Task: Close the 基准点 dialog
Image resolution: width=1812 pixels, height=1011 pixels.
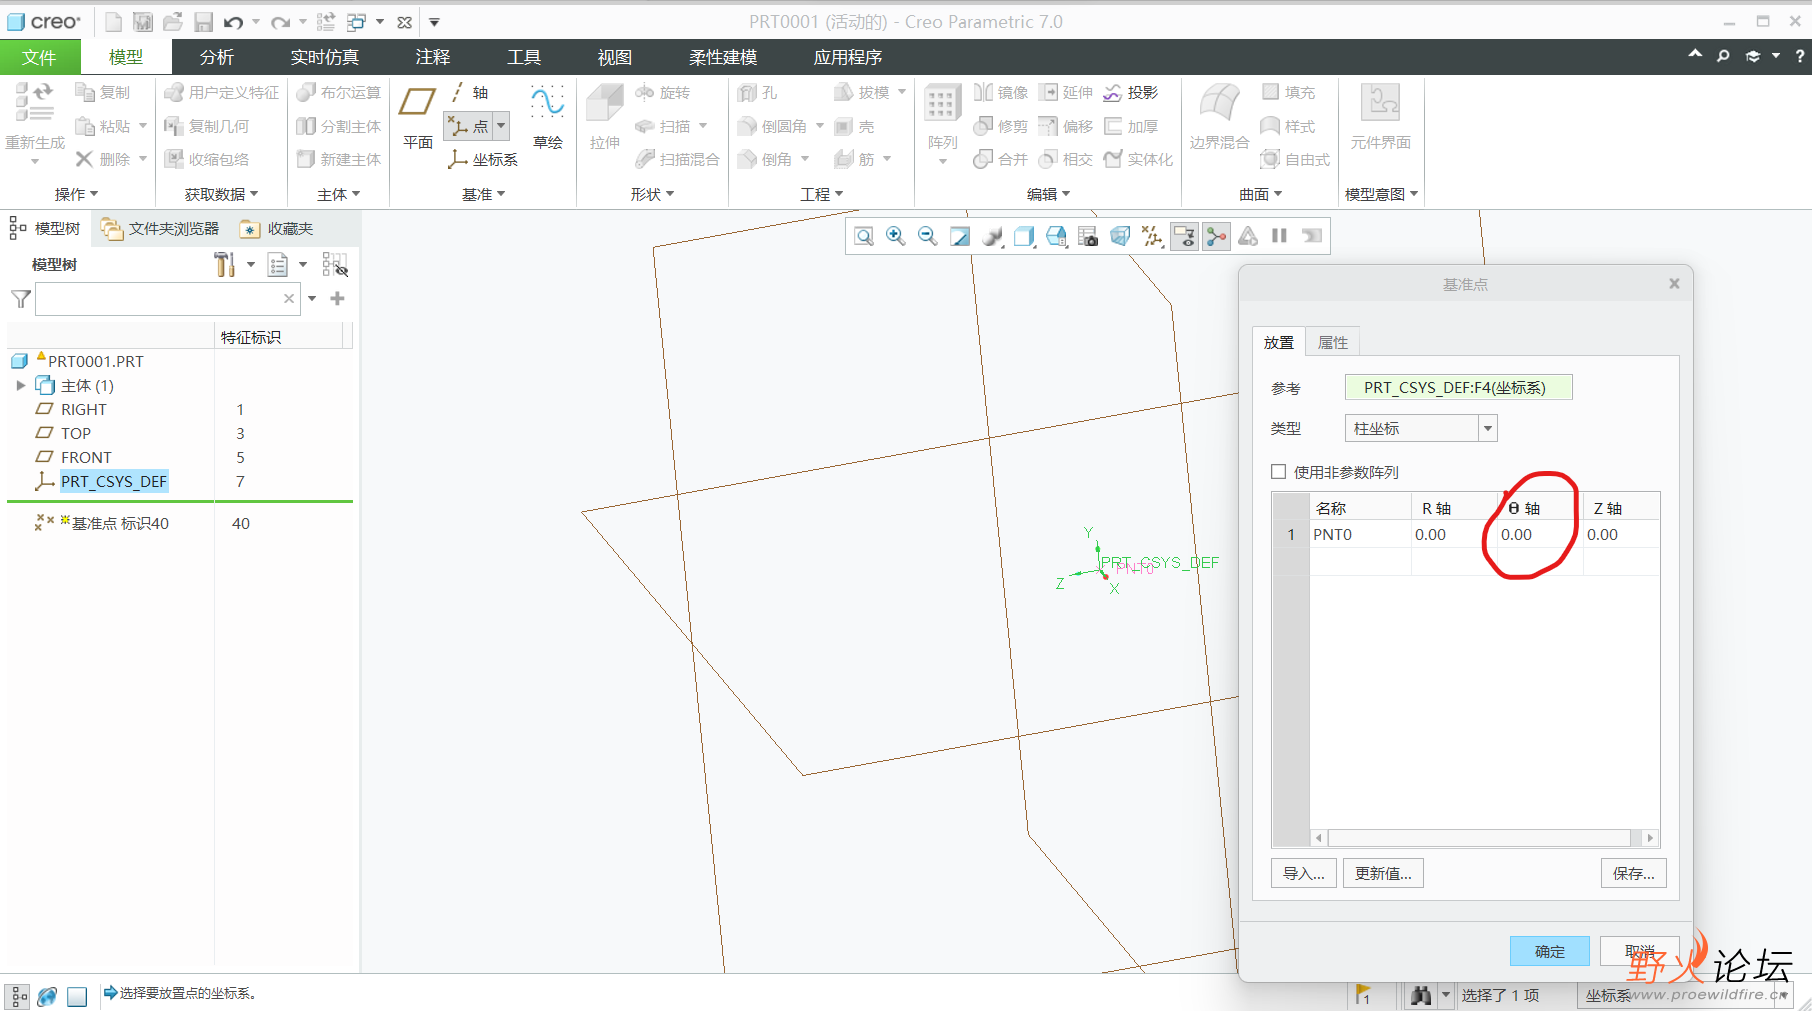Action: [1674, 284]
